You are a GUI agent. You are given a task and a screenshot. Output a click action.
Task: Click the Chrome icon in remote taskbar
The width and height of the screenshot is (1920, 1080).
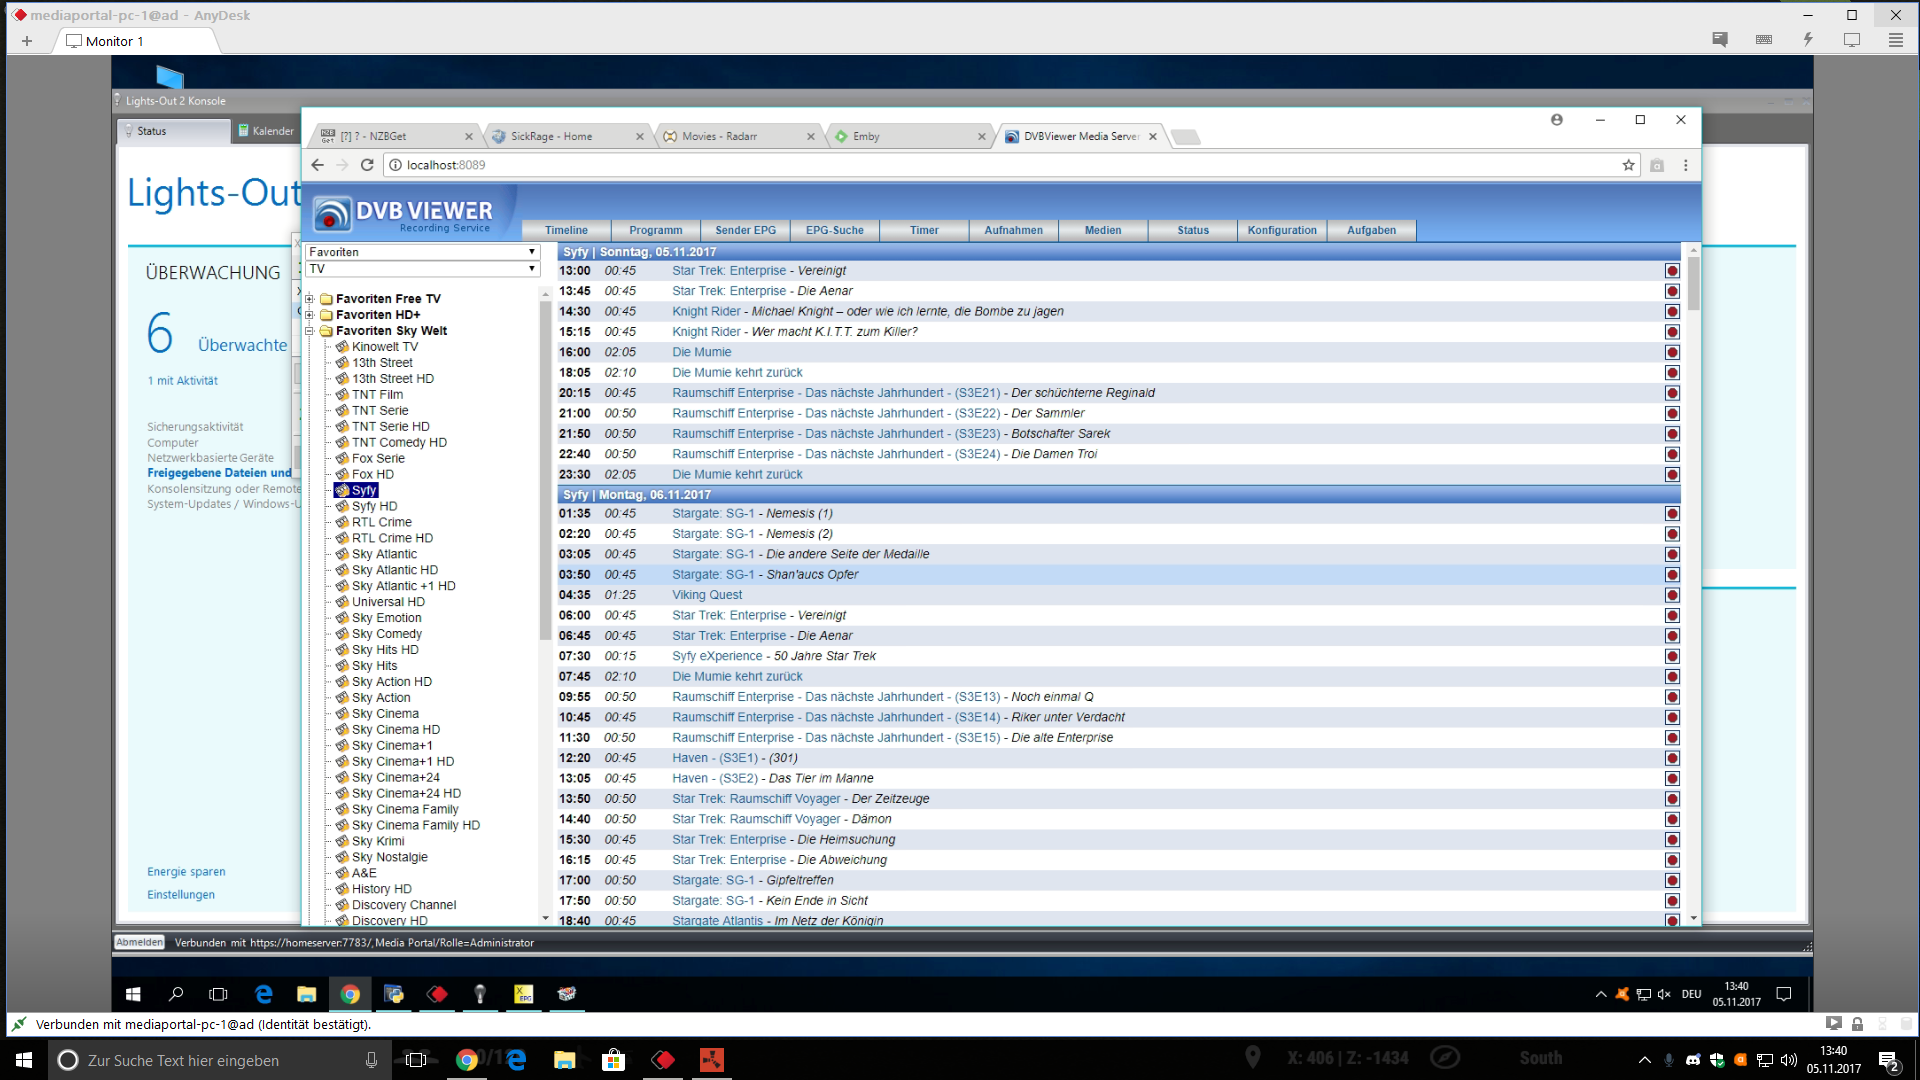pos(350,994)
